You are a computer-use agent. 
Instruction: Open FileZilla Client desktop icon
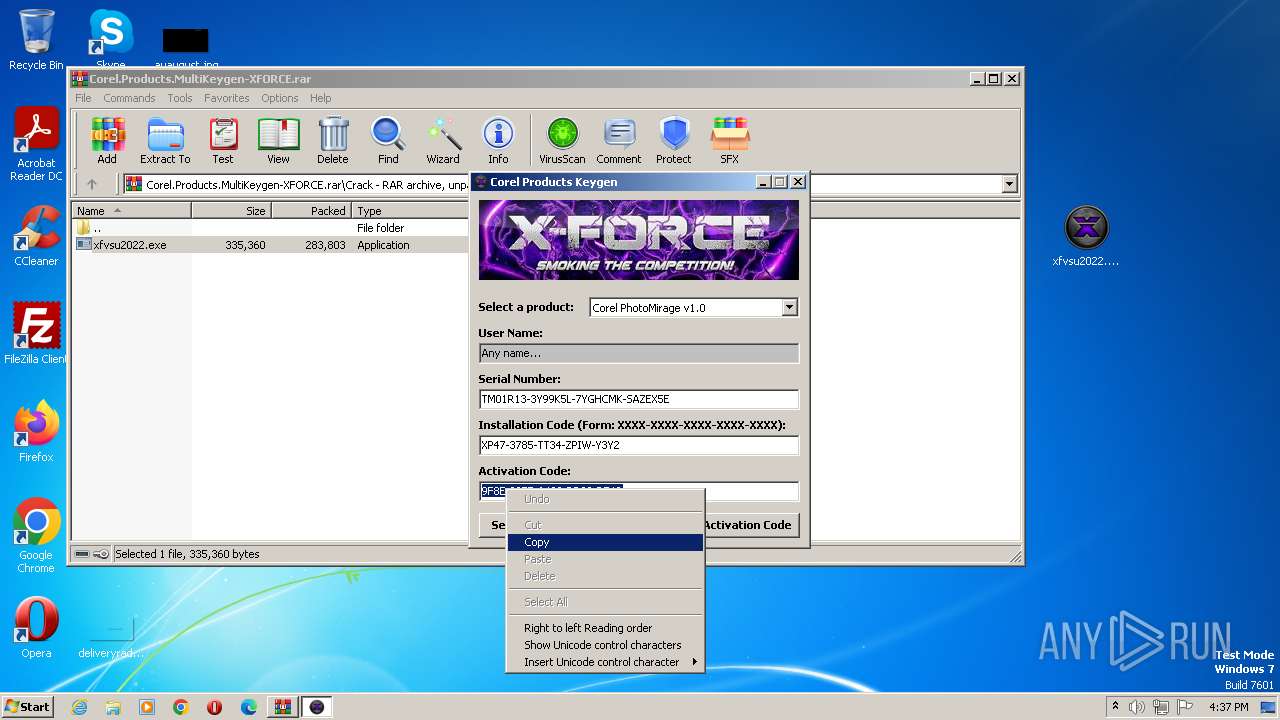click(36, 334)
